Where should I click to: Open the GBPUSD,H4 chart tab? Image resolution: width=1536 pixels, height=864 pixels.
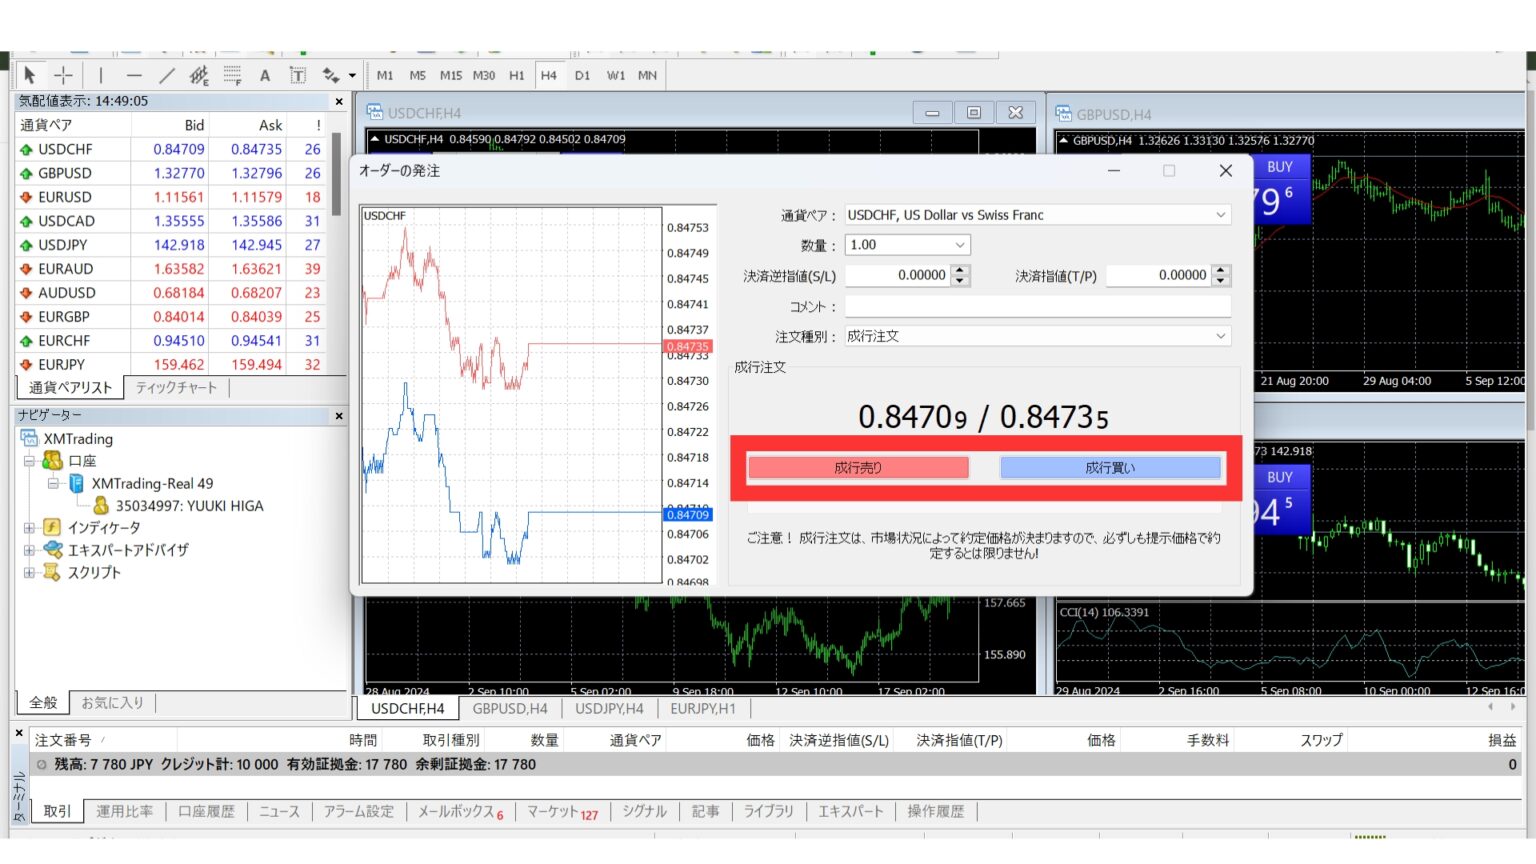point(509,708)
